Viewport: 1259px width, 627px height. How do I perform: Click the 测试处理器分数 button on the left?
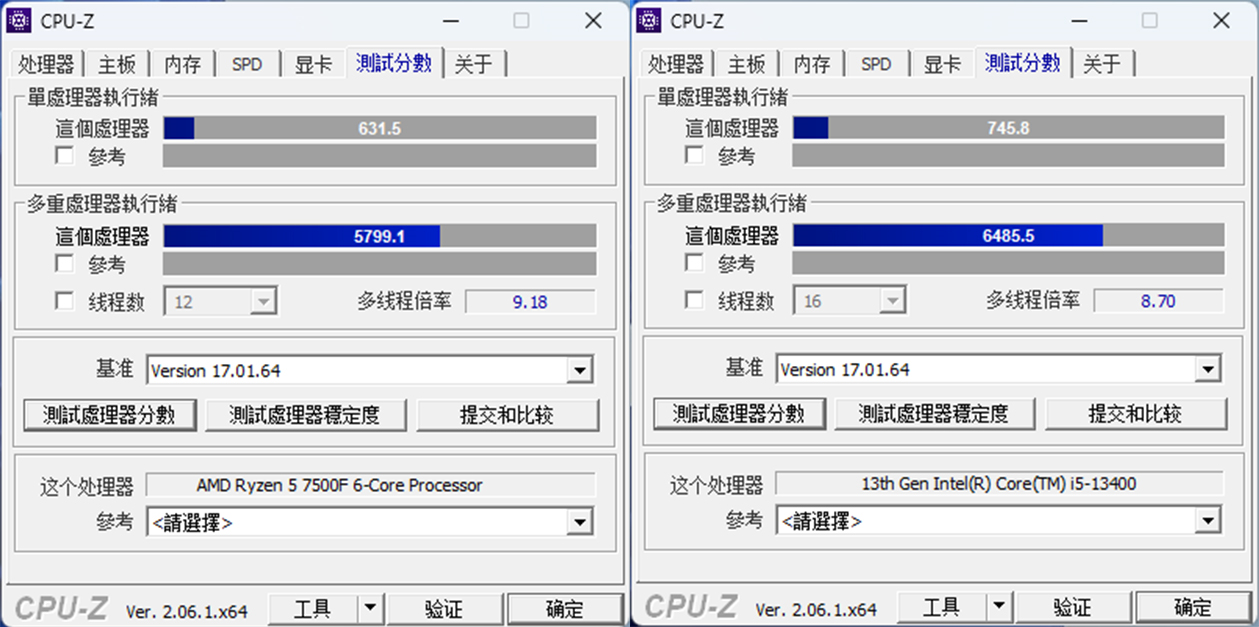110,414
